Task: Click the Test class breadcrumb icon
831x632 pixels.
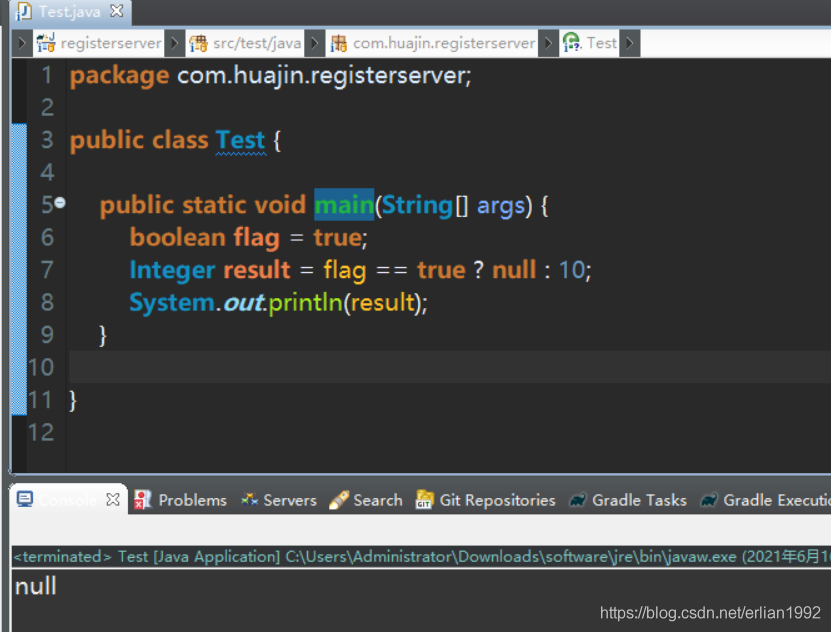Action: pyautogui.click(x=571, y=42)
